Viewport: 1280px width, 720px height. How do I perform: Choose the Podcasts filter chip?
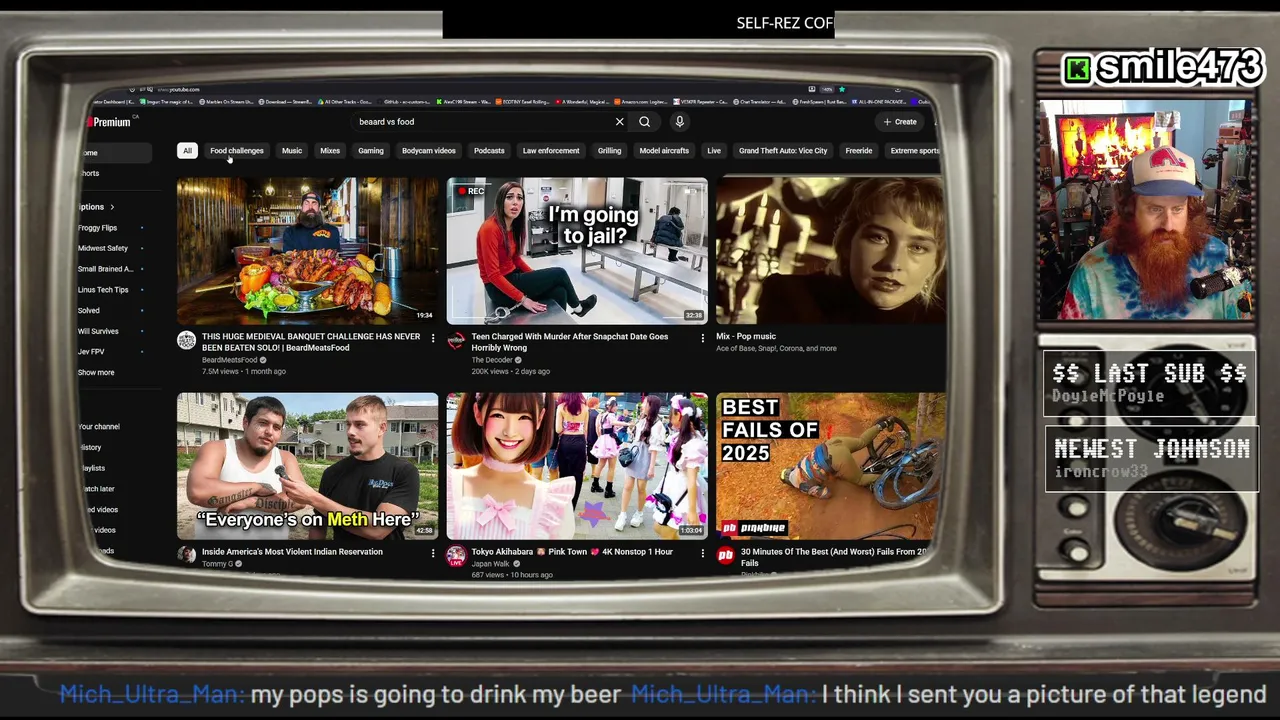(x=489, y=151)
